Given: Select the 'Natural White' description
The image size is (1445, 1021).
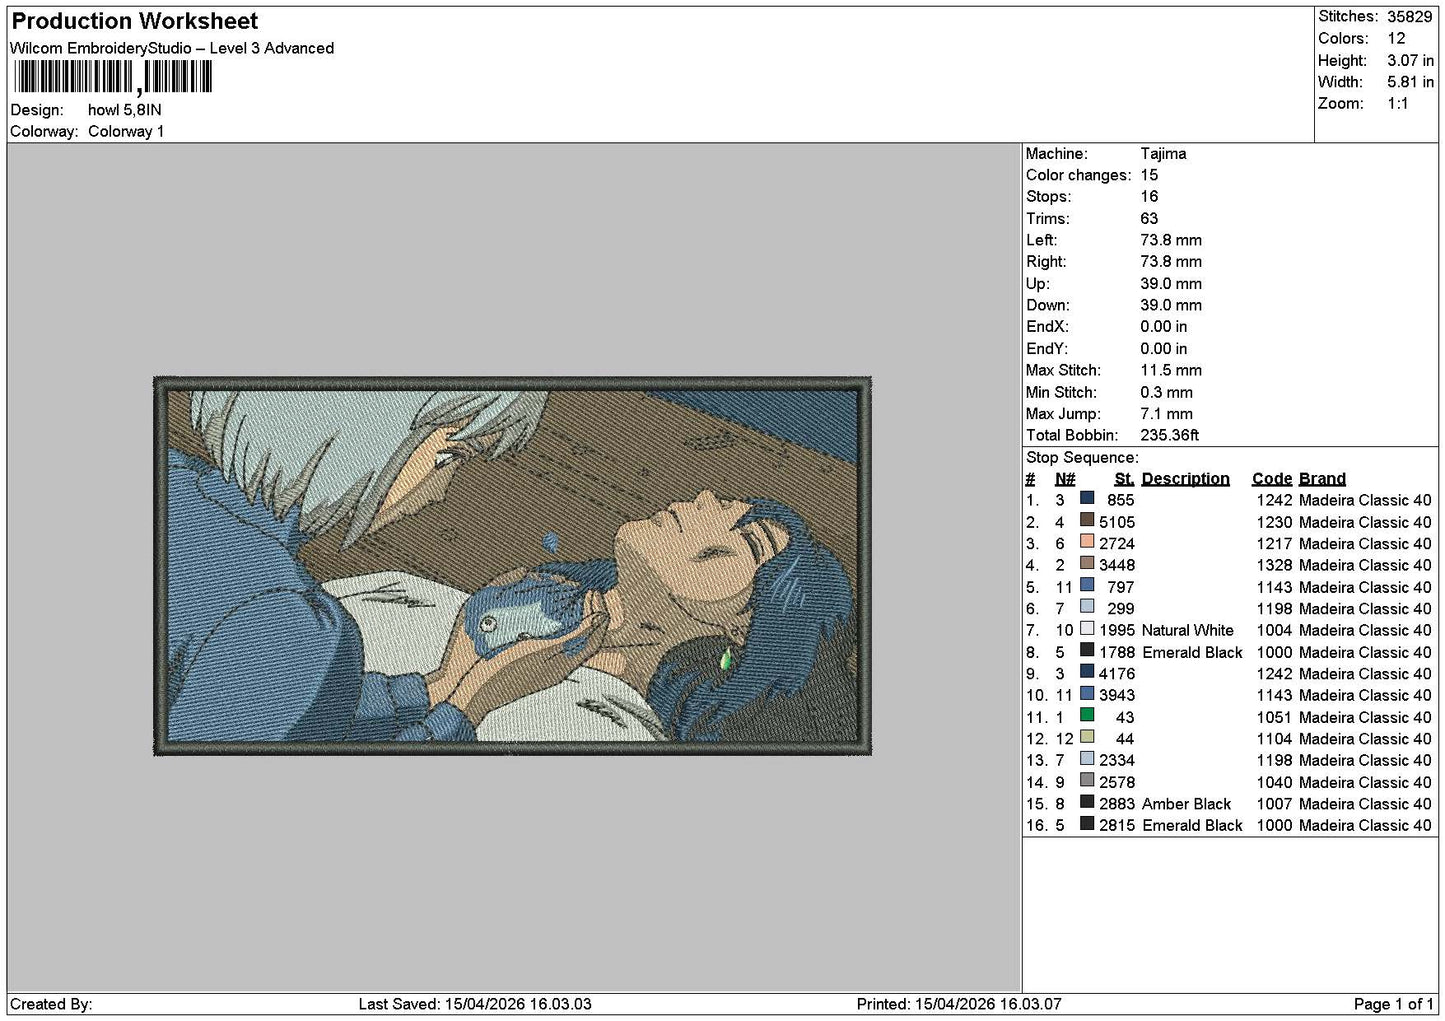Looking at the screenshot, I should pos(1188,631).
